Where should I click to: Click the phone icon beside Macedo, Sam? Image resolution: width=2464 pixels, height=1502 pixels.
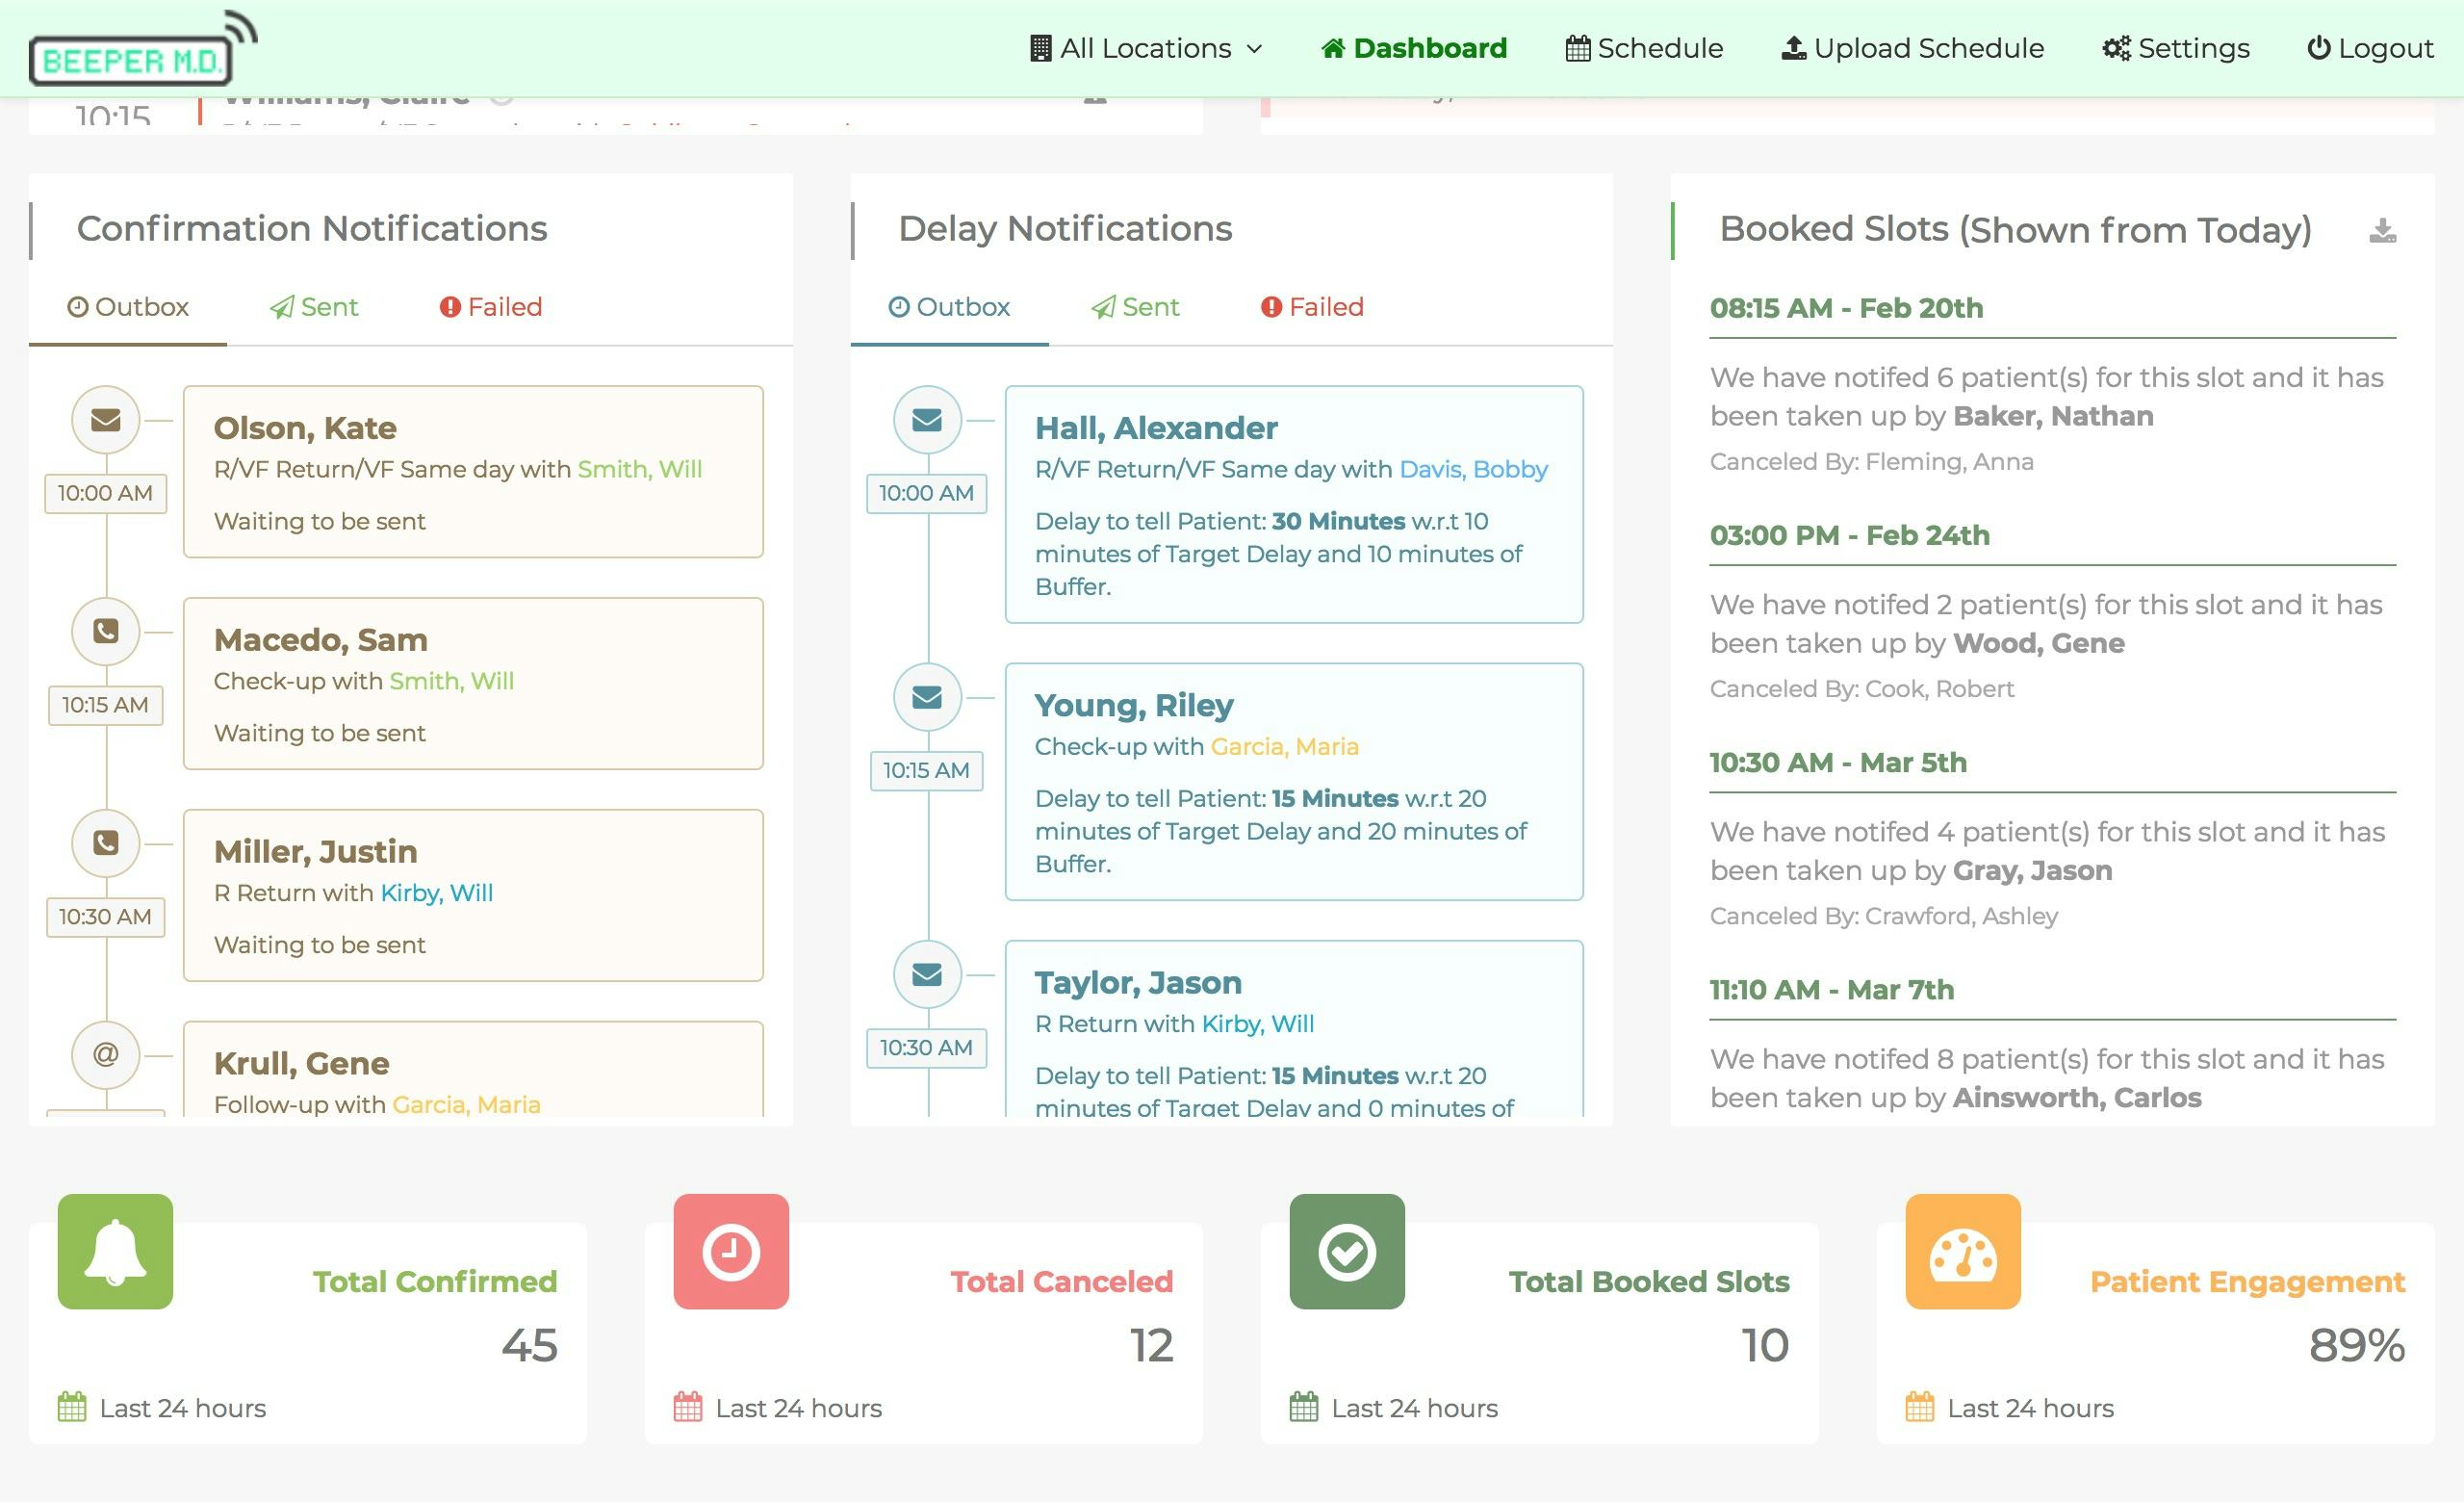pos(105,632)
